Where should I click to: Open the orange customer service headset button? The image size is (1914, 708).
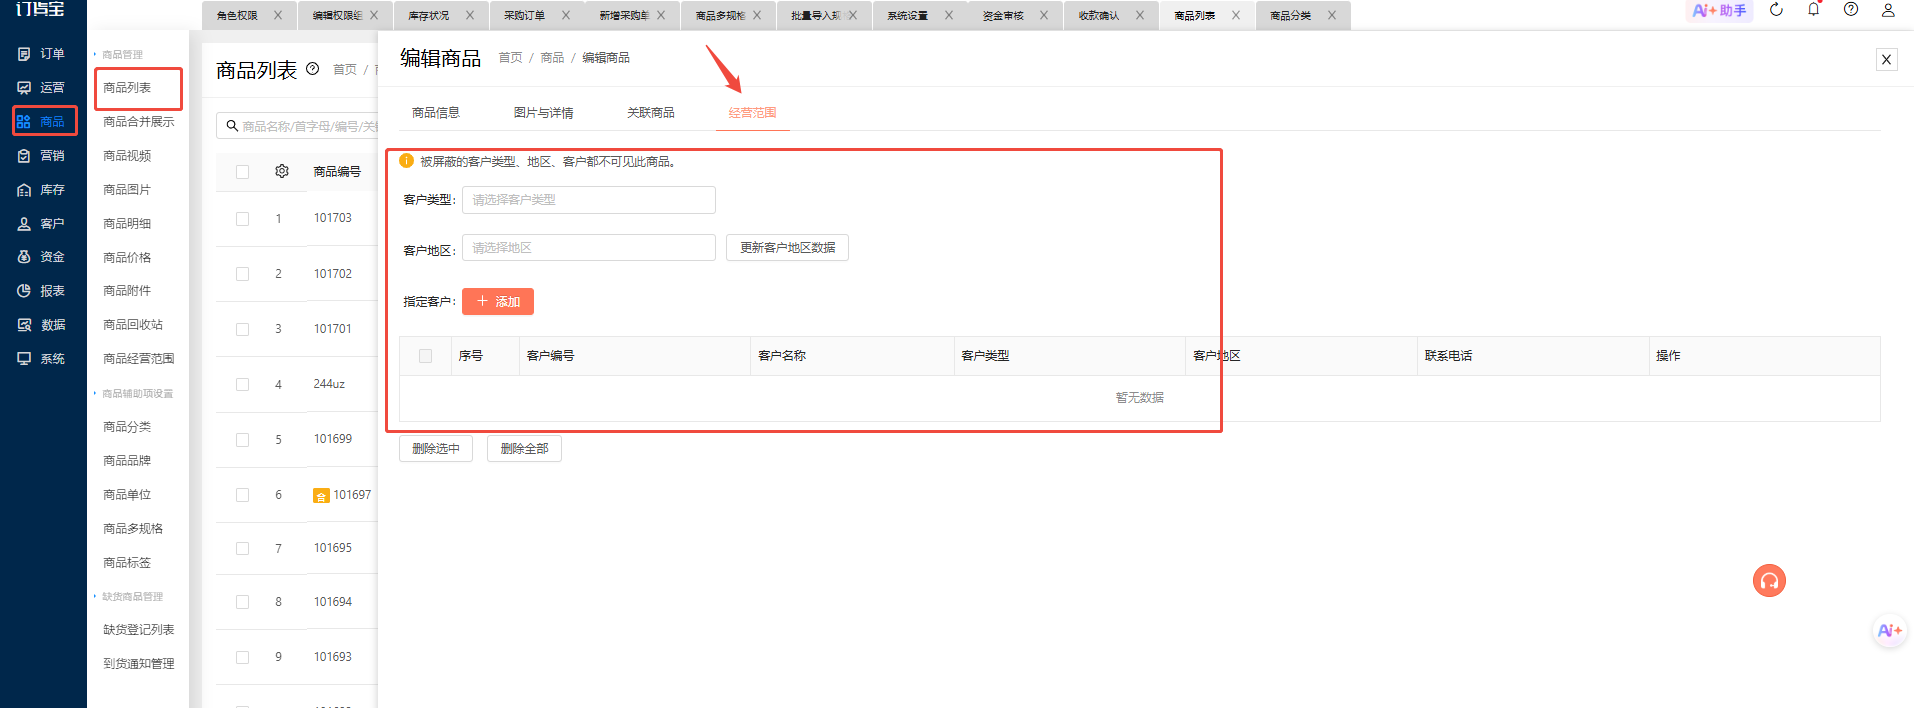pyautogui.click(x=1769, y=580)
